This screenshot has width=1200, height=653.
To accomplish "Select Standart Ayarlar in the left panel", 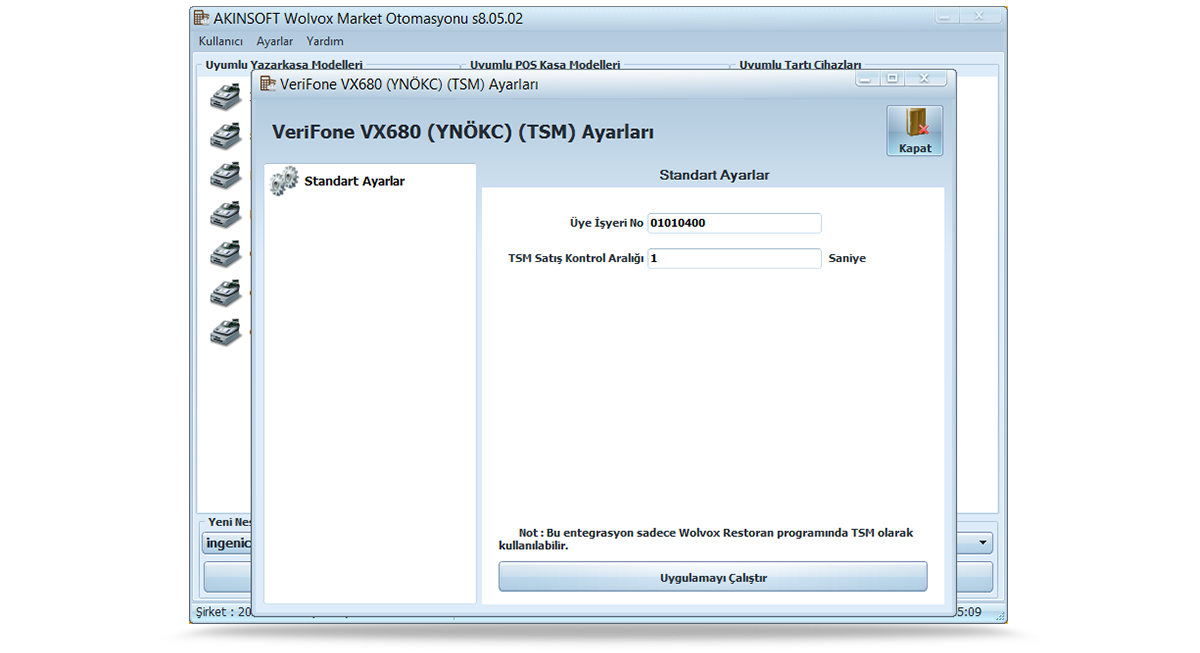I will pyautogui.click(x=354, y=181).
